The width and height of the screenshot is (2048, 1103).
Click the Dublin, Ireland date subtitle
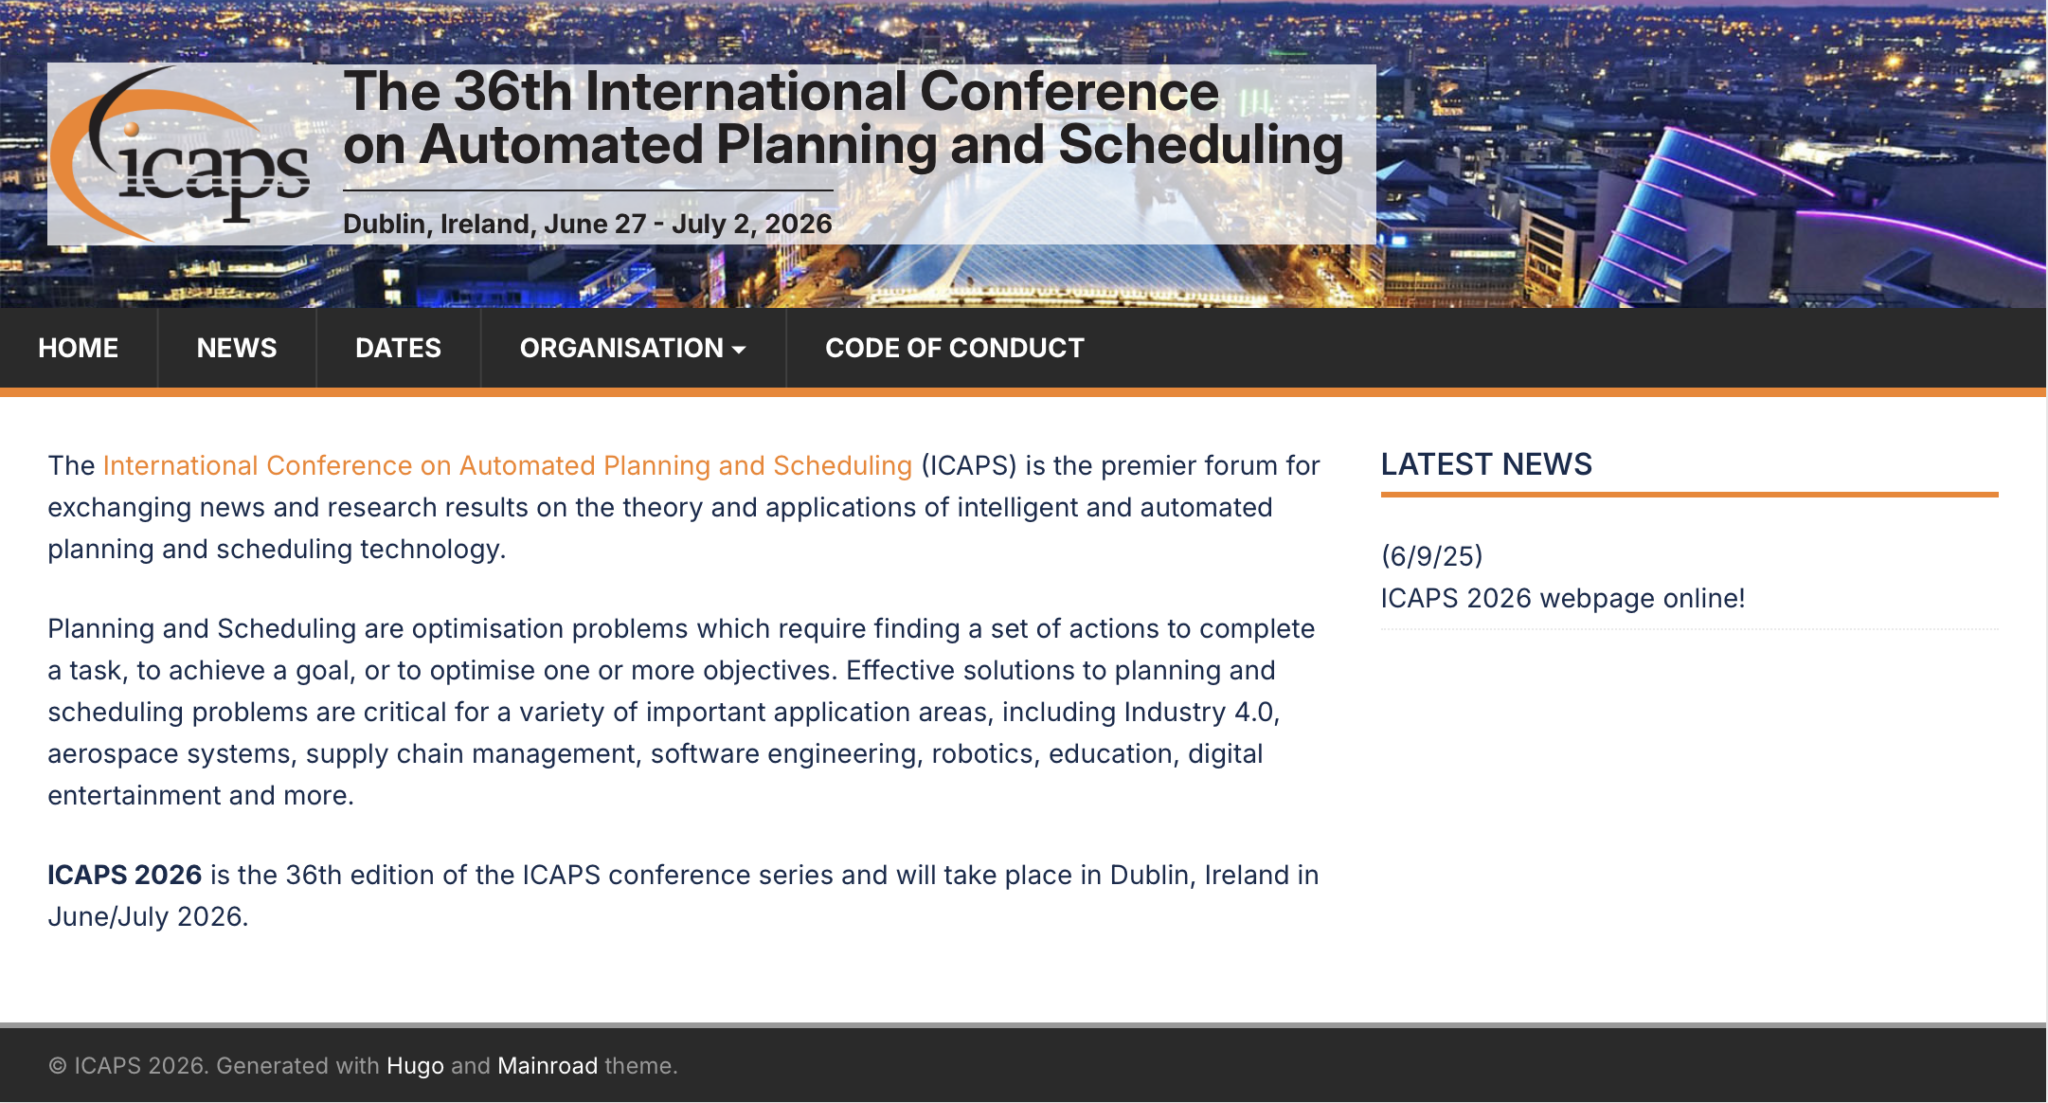coord(586,223)
